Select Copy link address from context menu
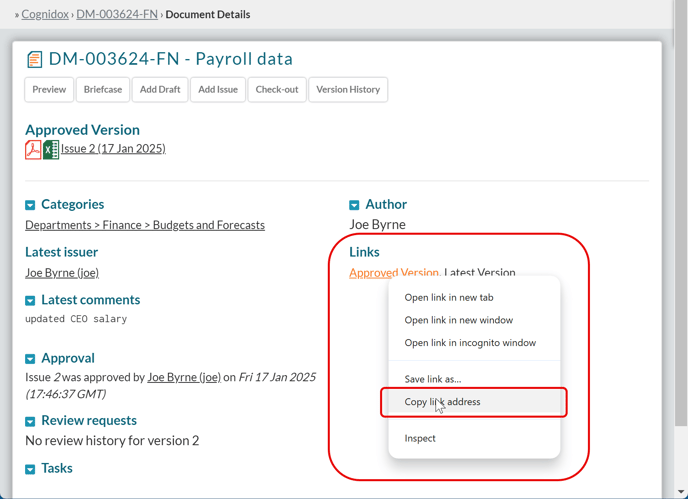This screenshot has width=688, height=499. click(x=442, y=402)
